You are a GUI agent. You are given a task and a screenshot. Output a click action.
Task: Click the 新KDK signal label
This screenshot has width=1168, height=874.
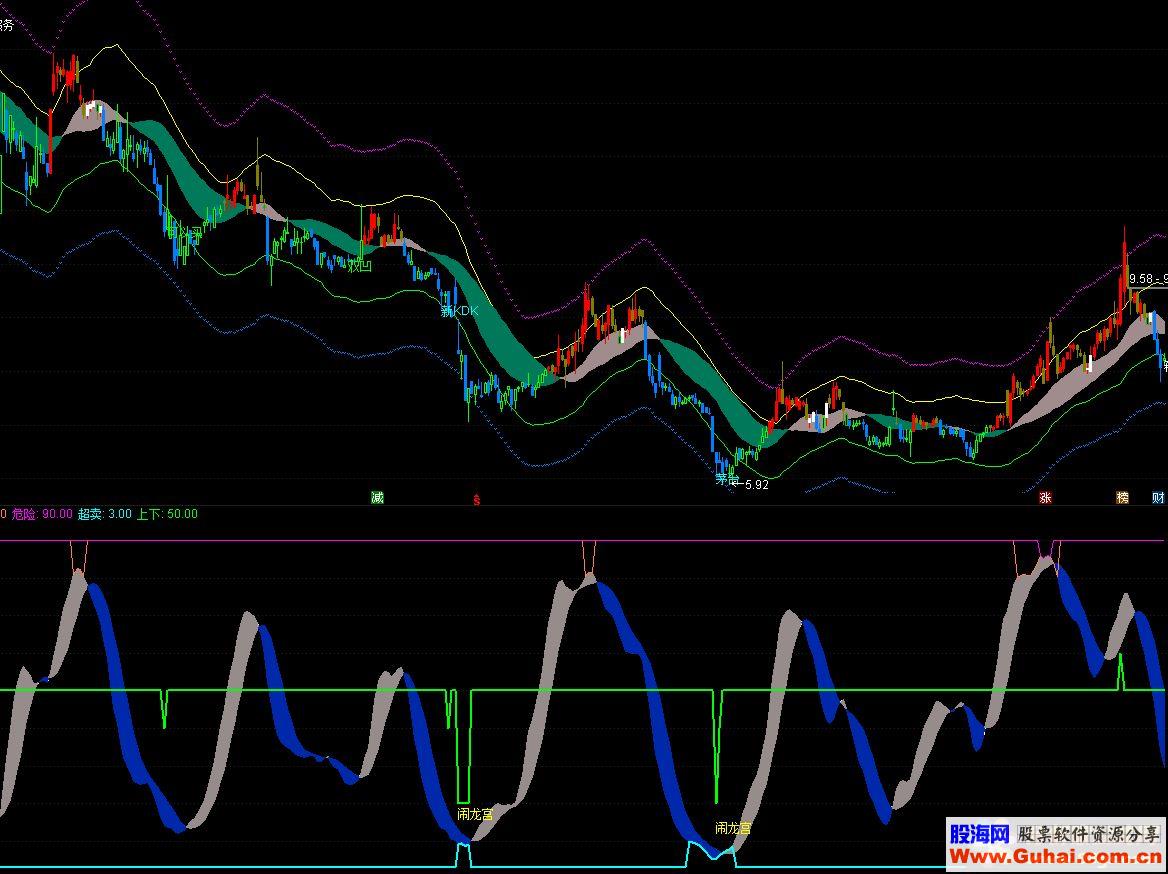pyautogui.click(x=460, y=311)
